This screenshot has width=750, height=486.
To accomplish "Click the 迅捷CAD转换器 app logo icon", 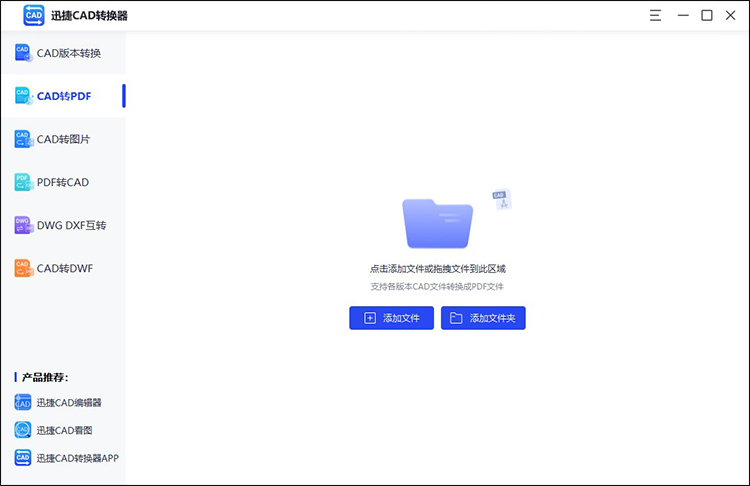I will click(33, 15).
